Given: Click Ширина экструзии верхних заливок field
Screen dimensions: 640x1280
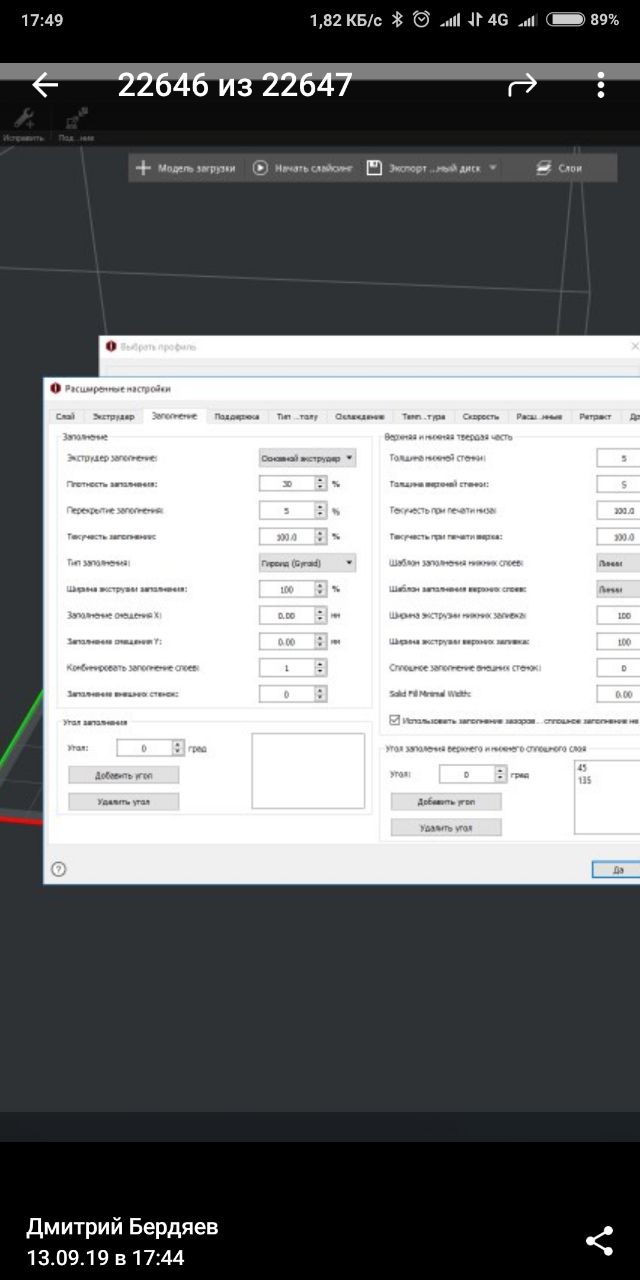Looking at the screenshot, I should coord(618,641).
